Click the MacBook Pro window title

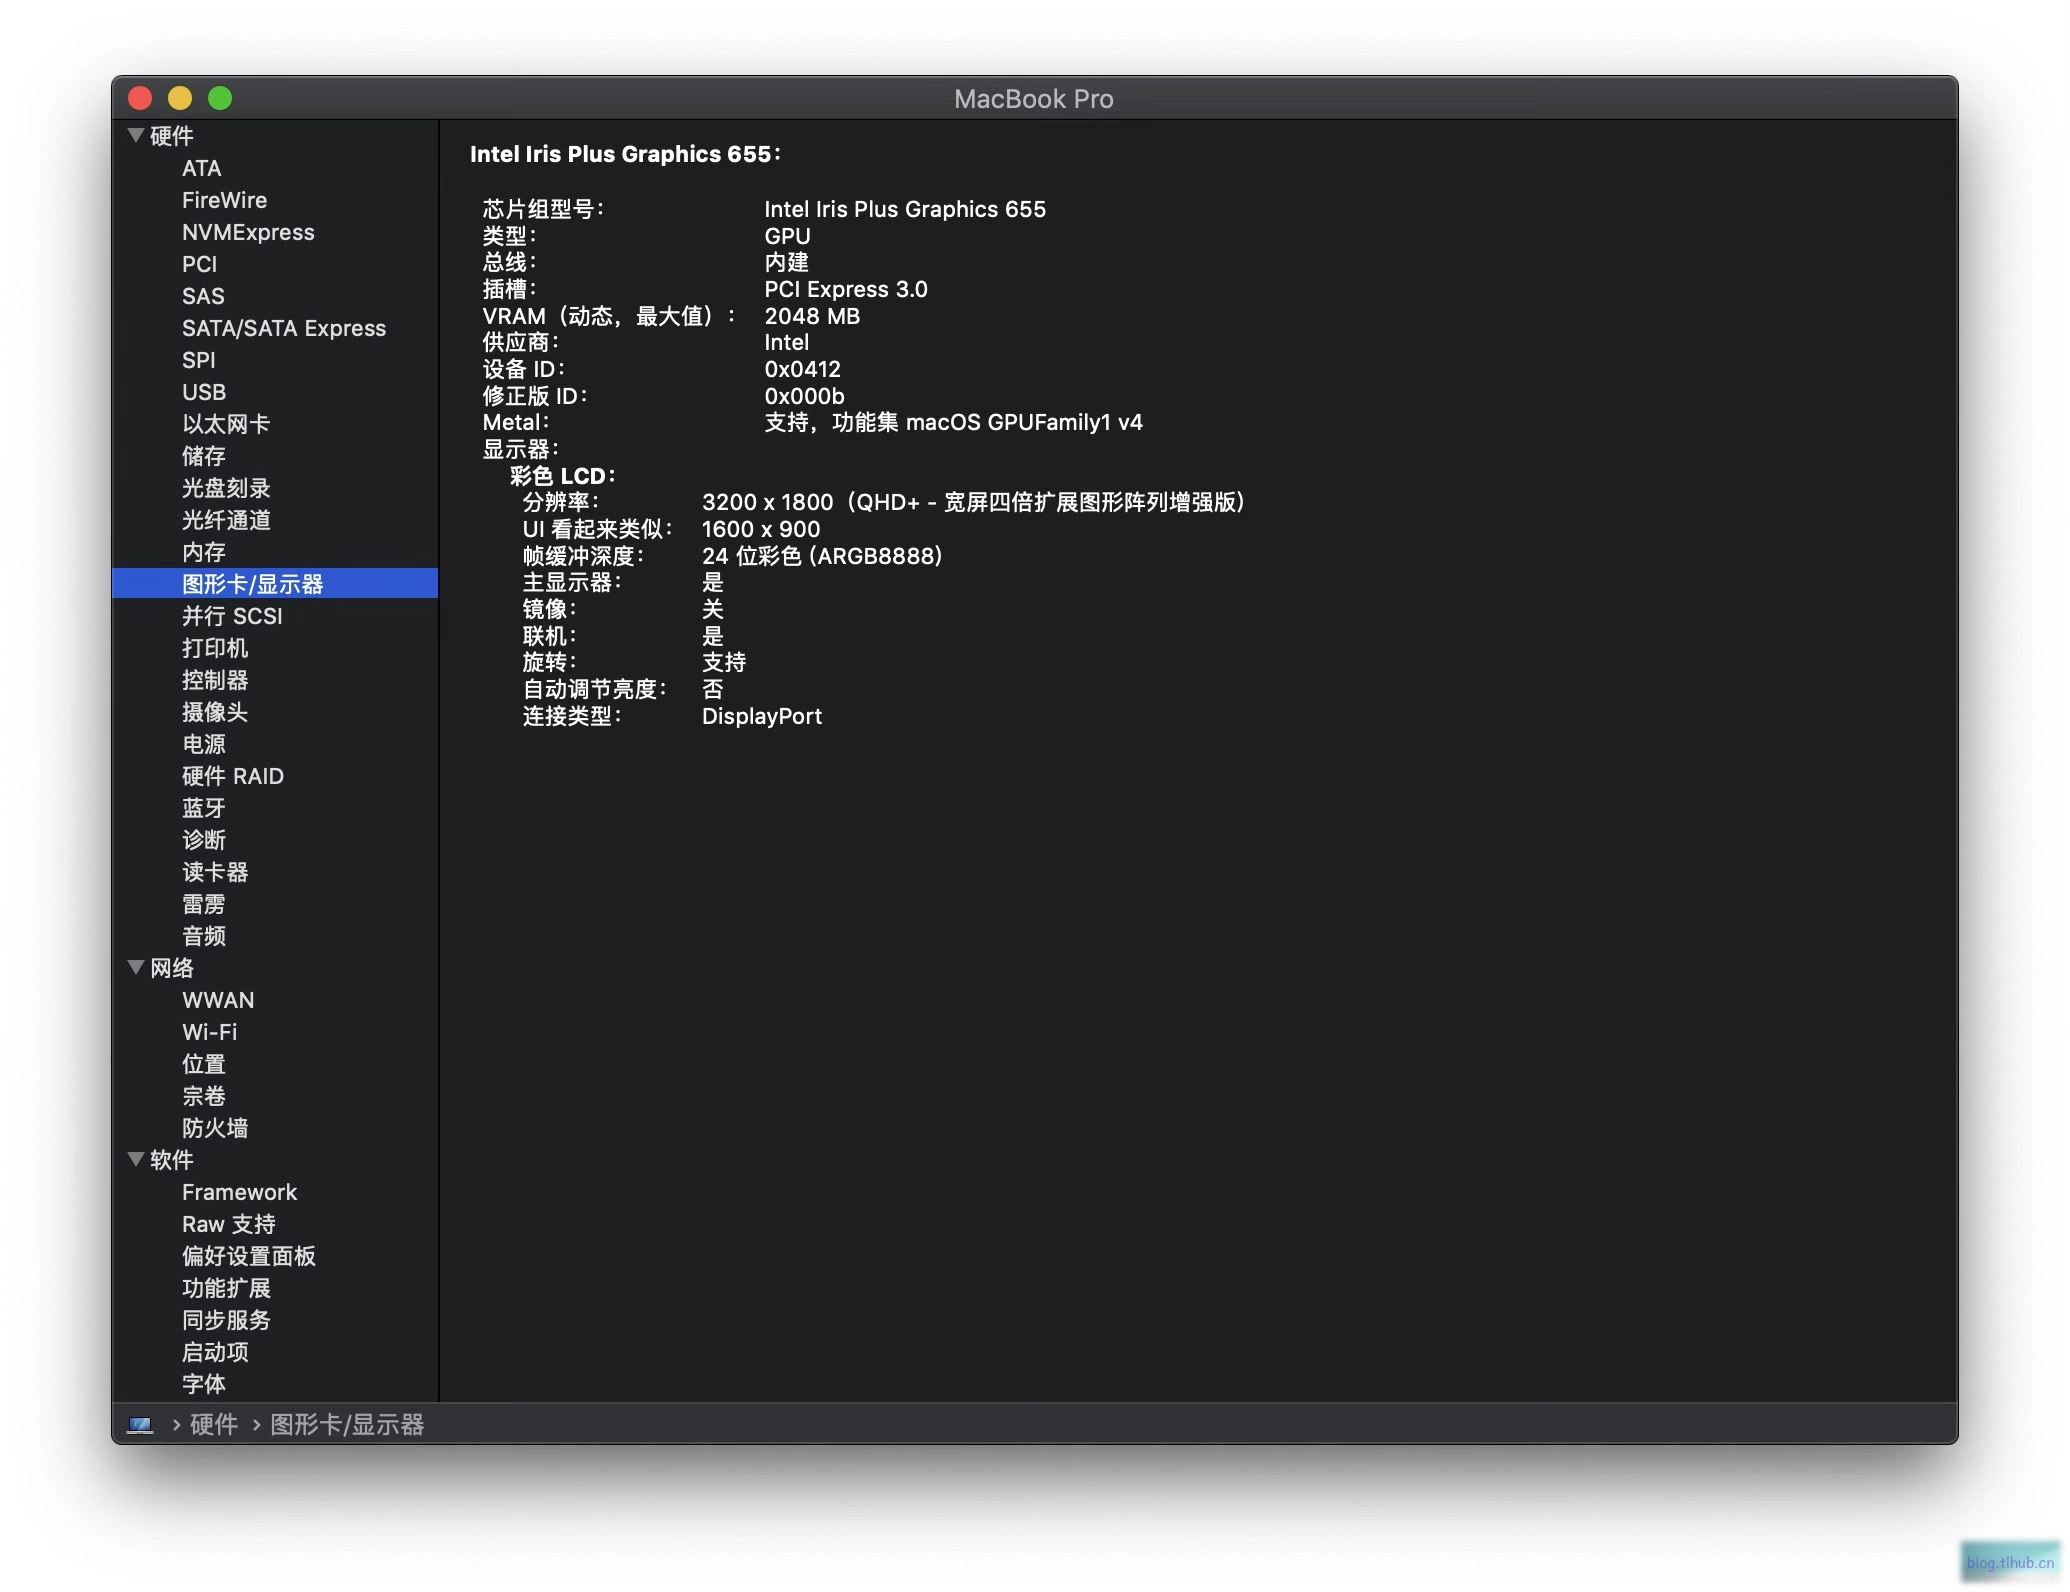coord(1033,99)
